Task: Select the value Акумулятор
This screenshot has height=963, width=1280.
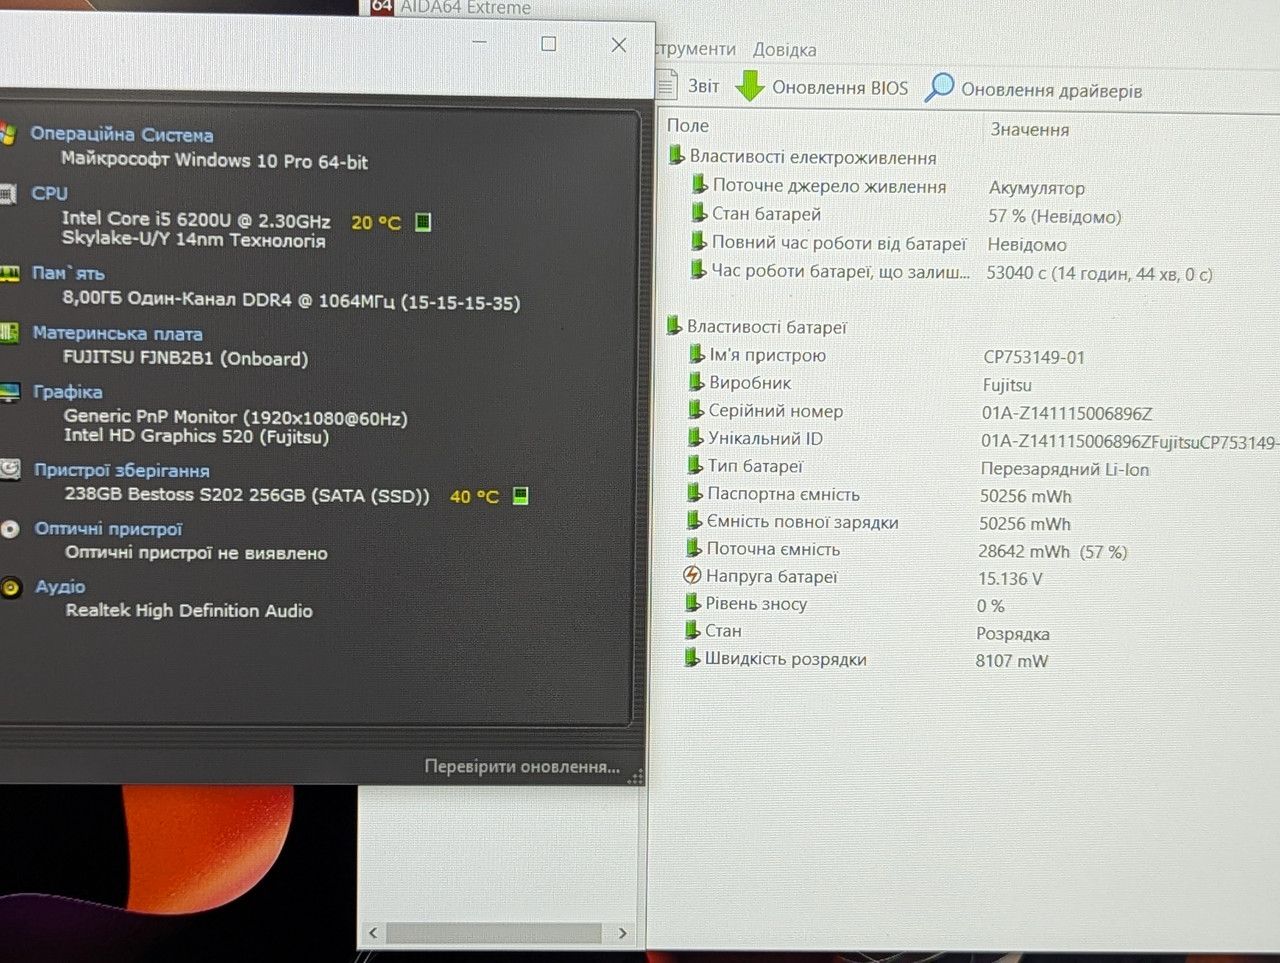Action: click(1037, 188)
